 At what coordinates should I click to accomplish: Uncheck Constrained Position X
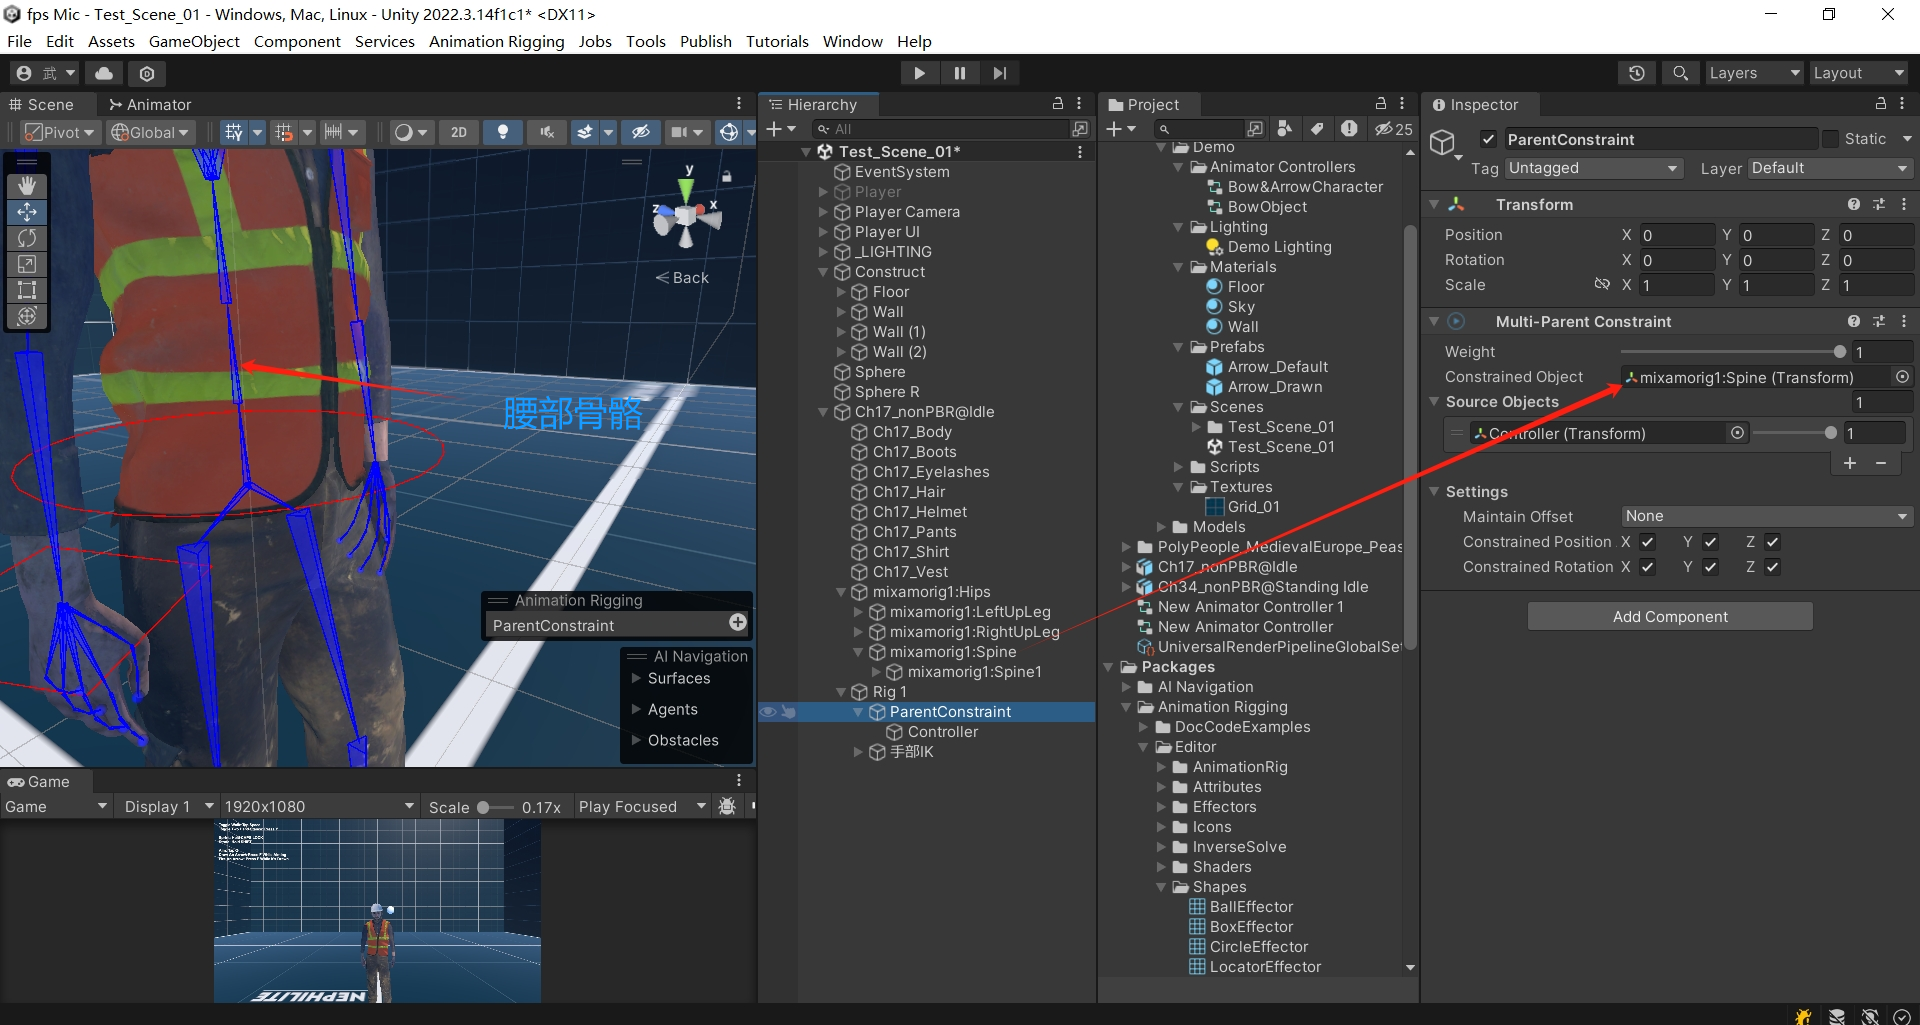pyautogui.click(x=1648, y=542)
